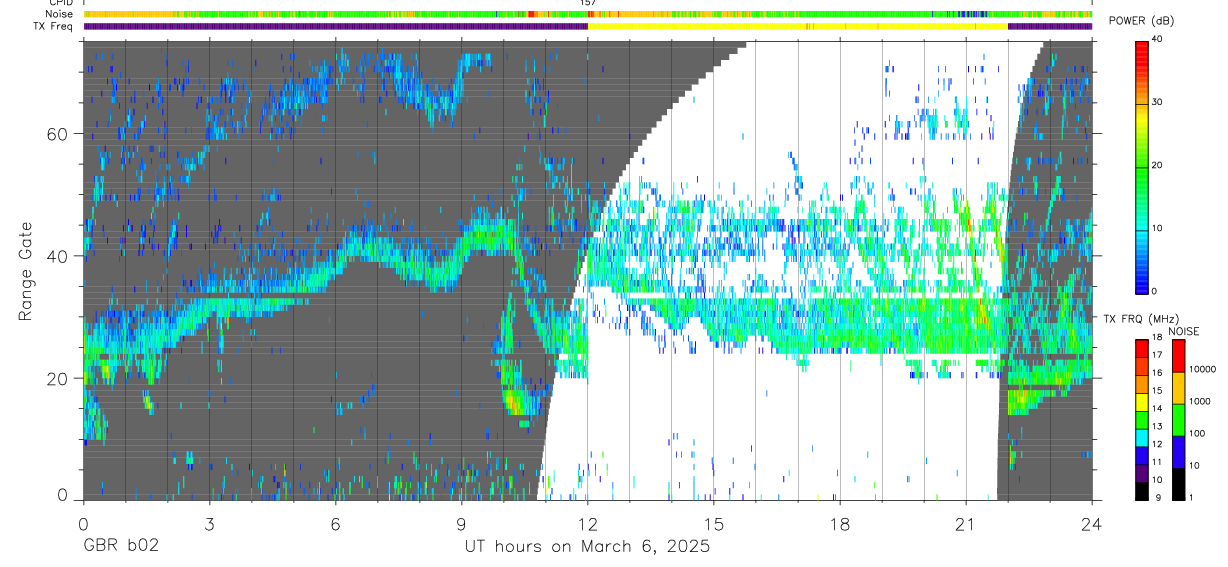Screen dimensions: 1228x567
Task: Click the 17 tick on TX FRQ legend
Action: click(x=1156, y=356)
